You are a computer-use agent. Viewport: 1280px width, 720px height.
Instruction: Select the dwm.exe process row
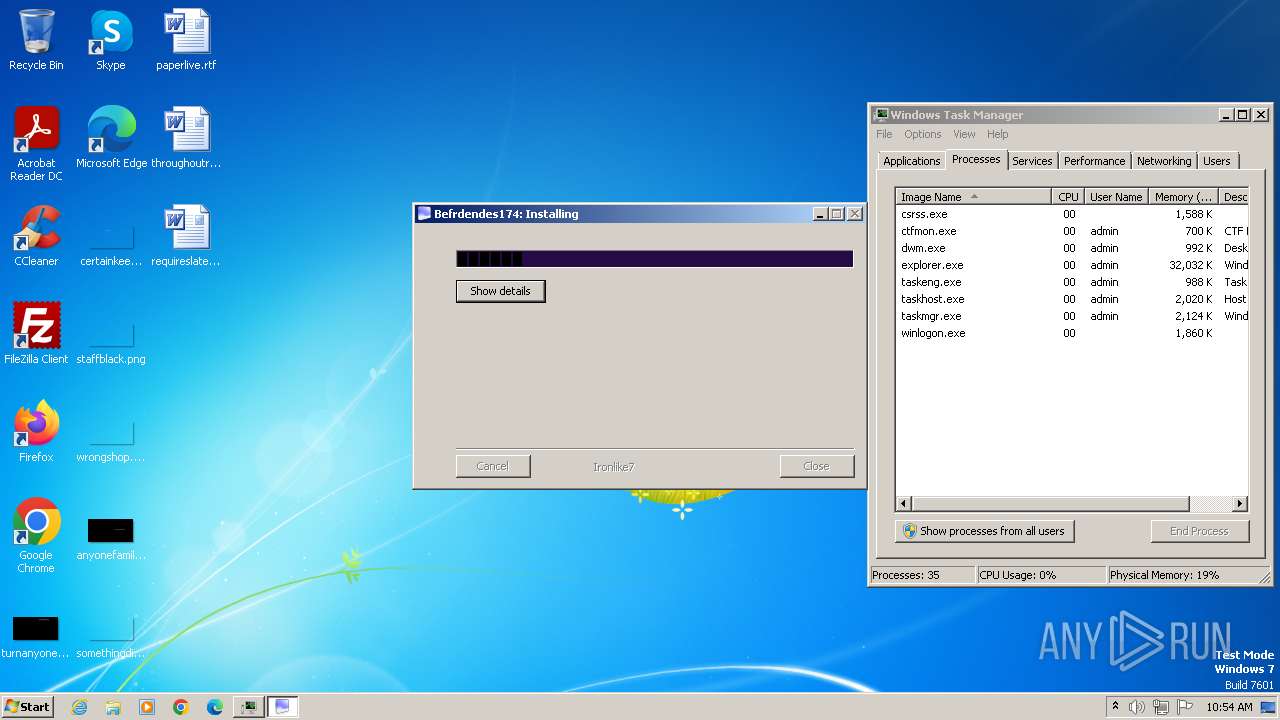[x=1072, y=248]
